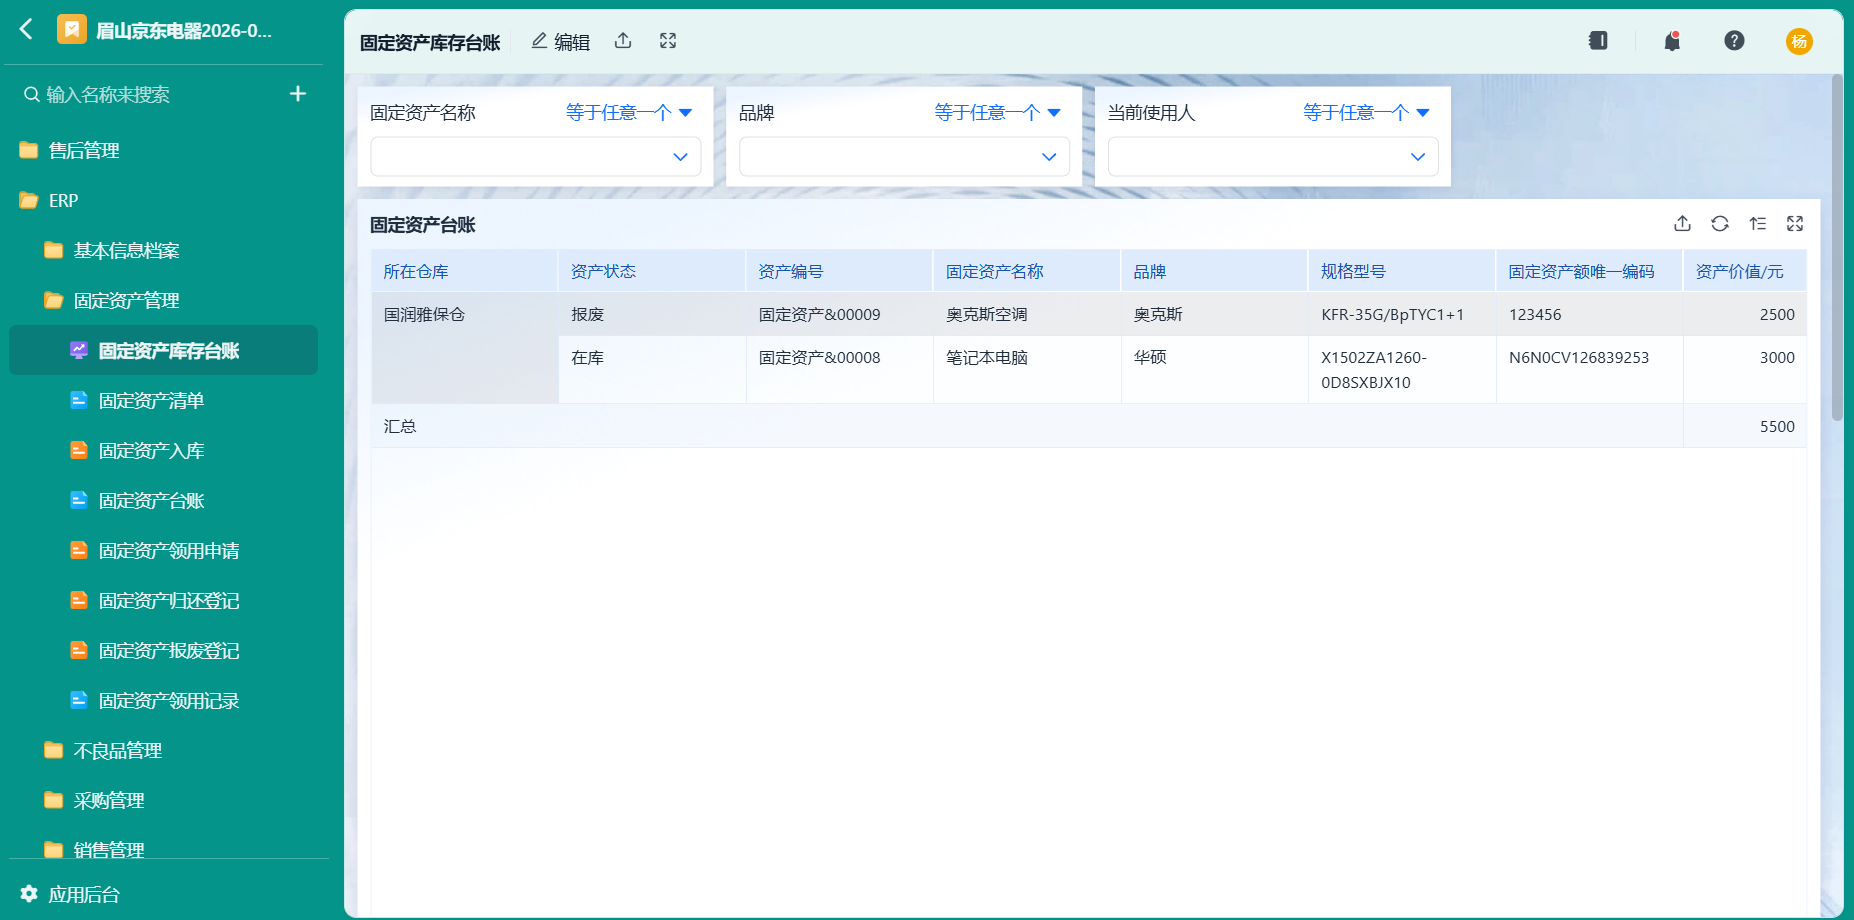Image resolution: width=1854 pixels, height=920 pixels.
Task: Open the notebook icon in top bar
Action: pos(1598,41)
